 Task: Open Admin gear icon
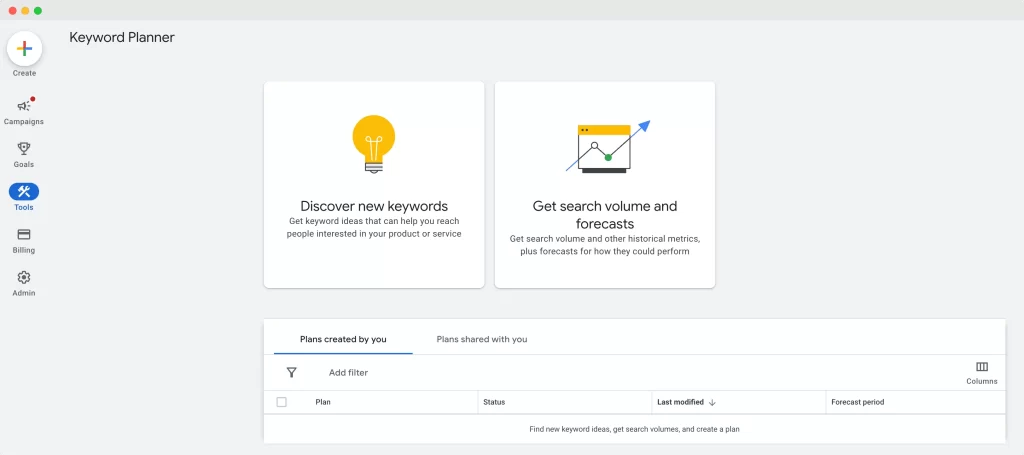24,277
